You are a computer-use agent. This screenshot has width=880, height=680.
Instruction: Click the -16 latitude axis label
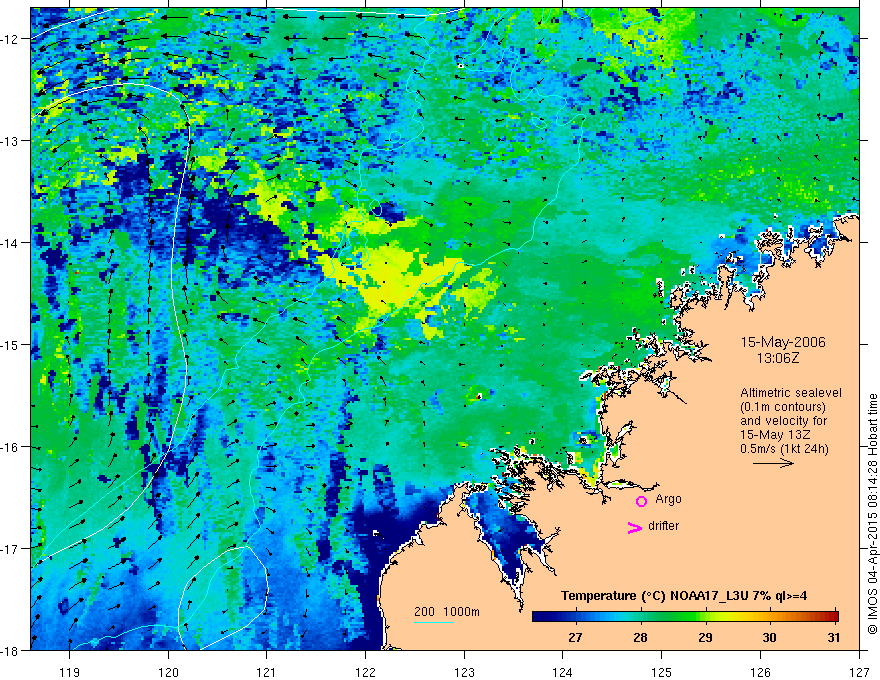pos(11,447)
